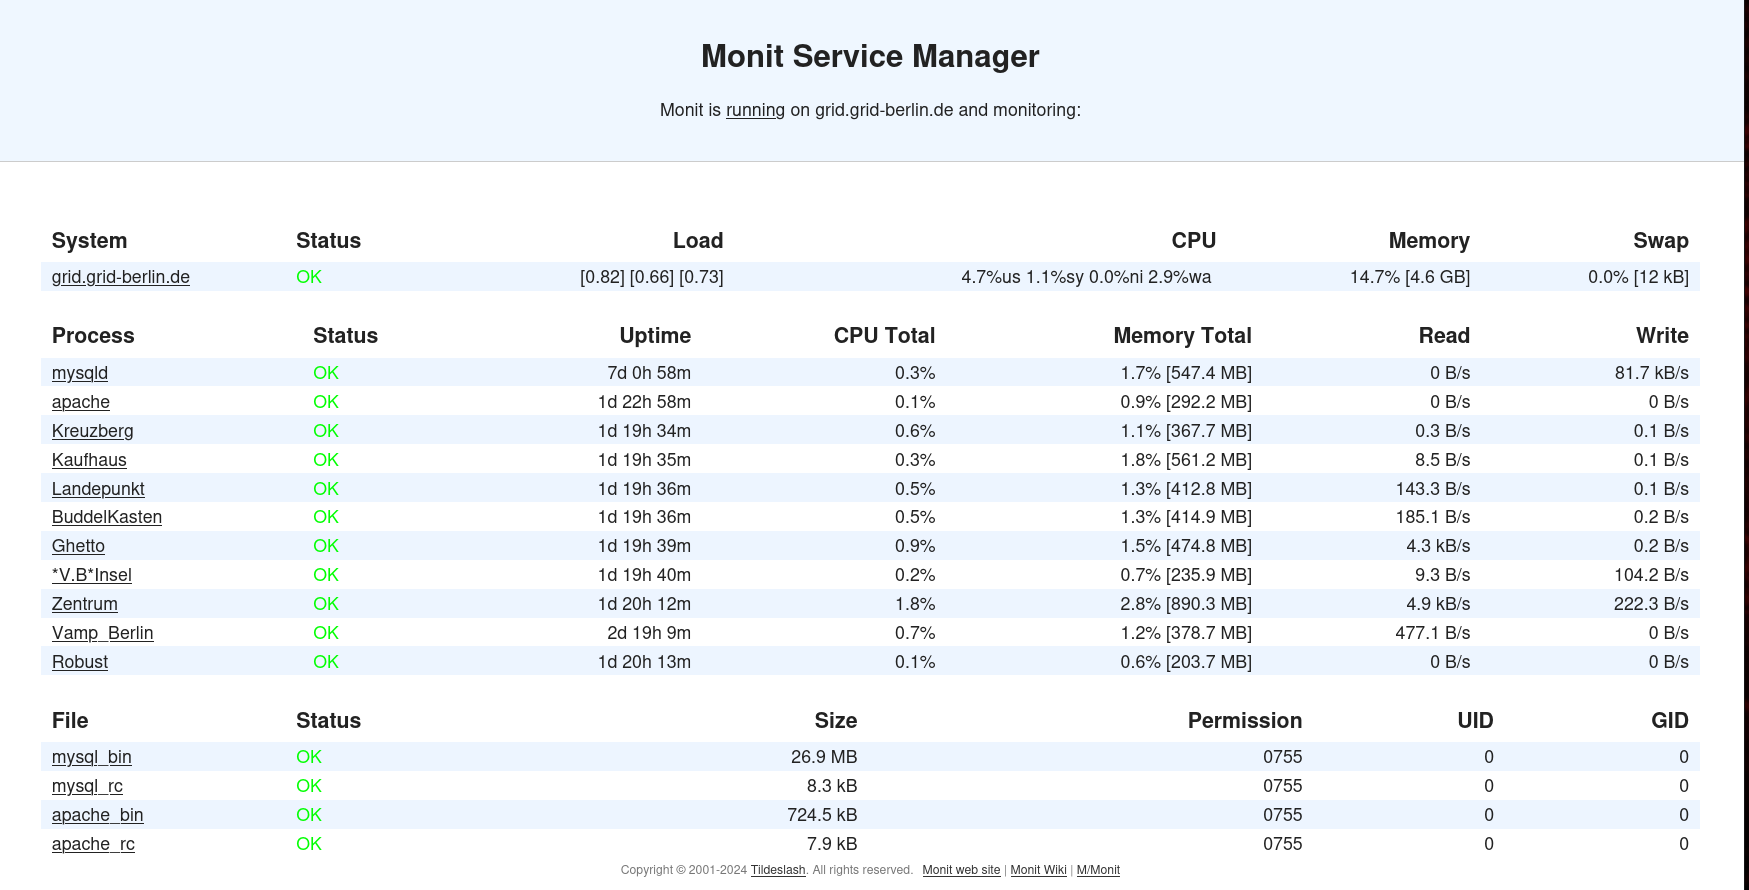The height and width of the screenshot is (890, 1749).
Task: Open Kreuzberg process page
Action: (x=92, y=431)
